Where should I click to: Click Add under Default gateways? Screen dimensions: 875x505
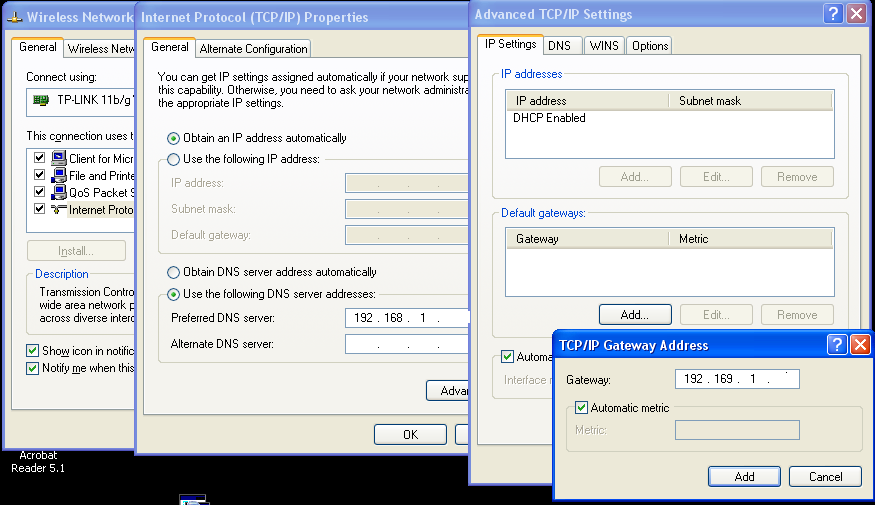(x=635, y=315)
